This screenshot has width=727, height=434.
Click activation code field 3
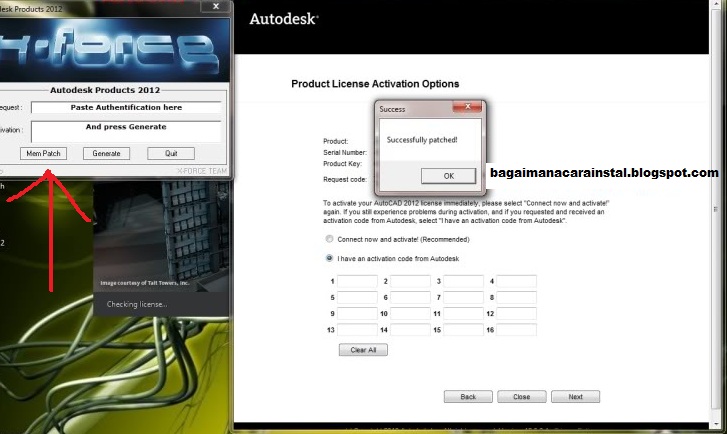pos(464,281)
